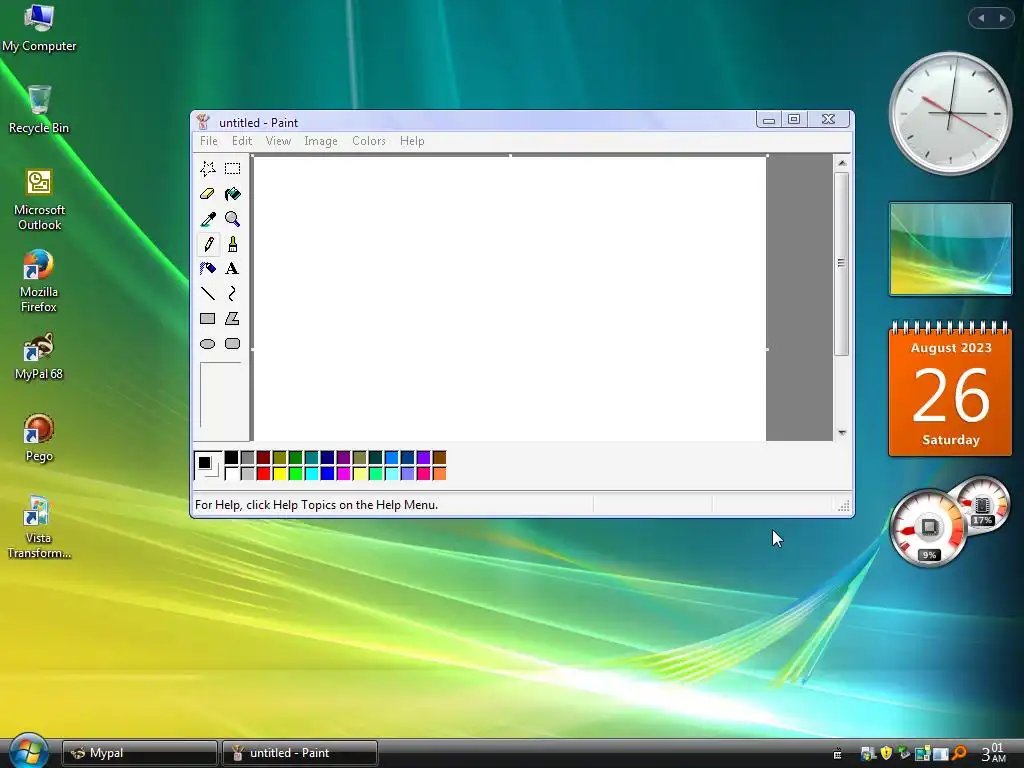Pick the Airbrush spray tool
The image size is (1024, 768).
pos(208,268)
